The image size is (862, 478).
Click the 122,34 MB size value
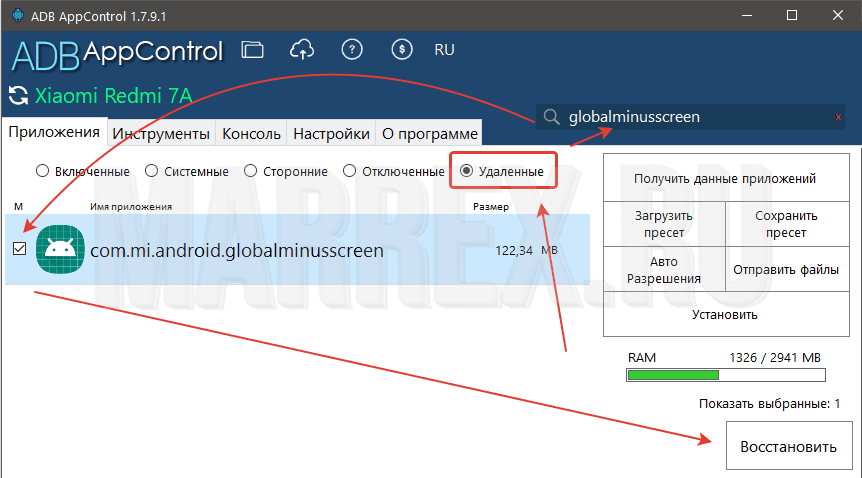tap(526, 251)
